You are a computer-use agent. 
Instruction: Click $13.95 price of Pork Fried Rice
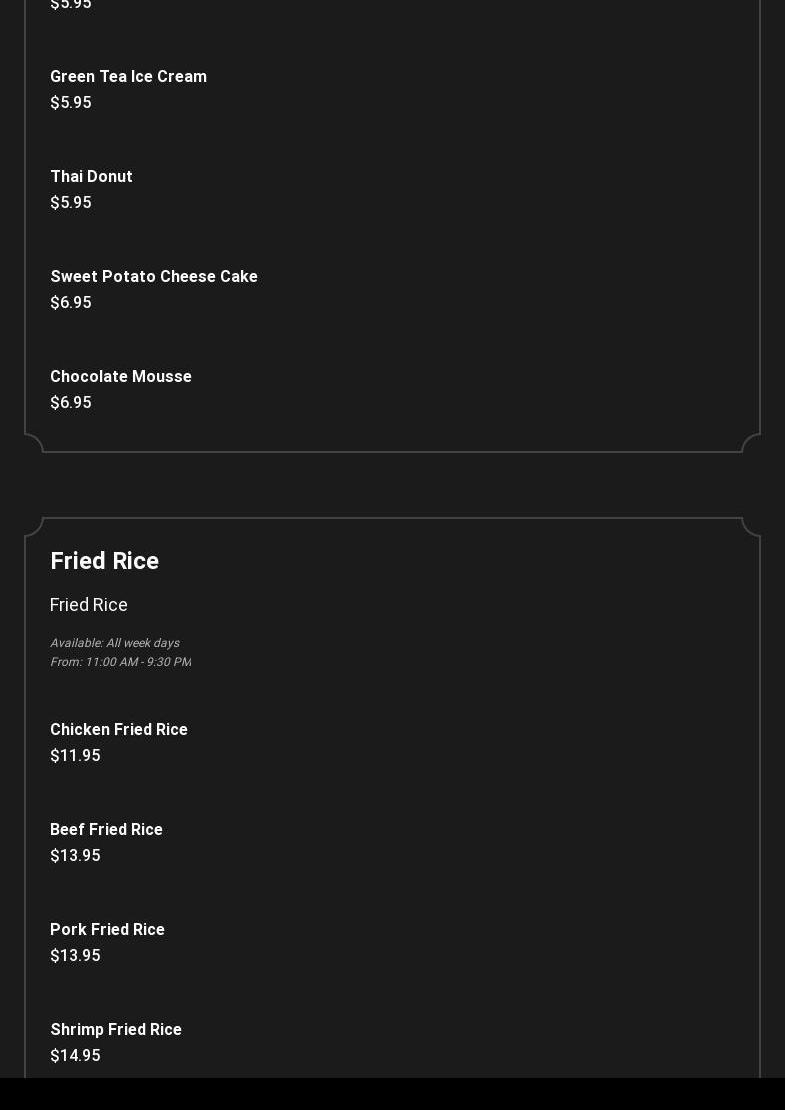[x=76, y=955]
